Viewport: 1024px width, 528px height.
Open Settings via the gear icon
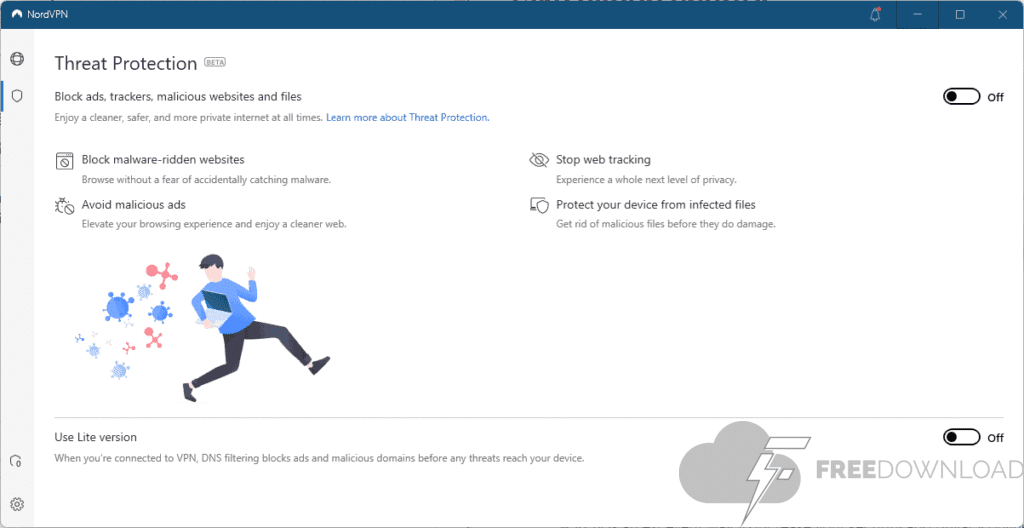point(17,504)
